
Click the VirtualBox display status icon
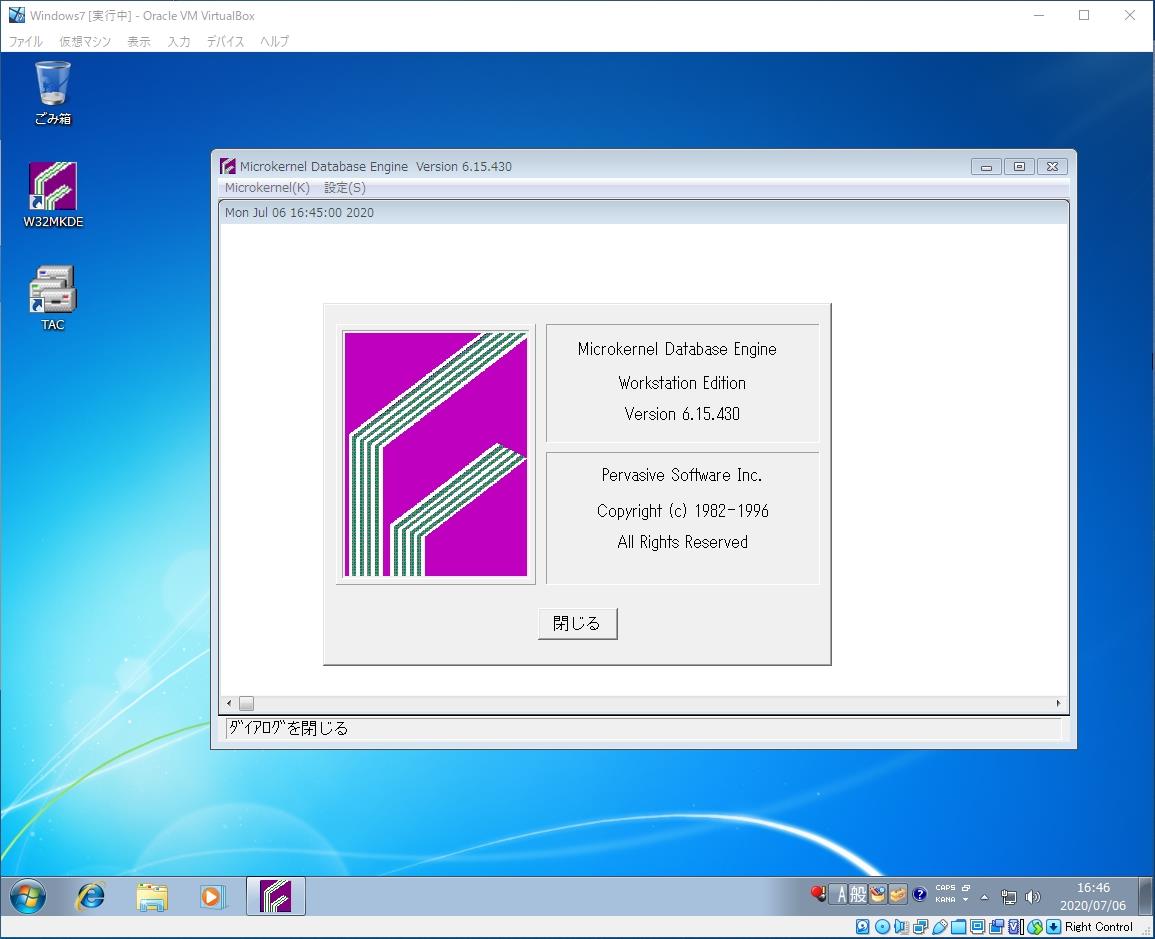pyautogui.click(x=977, y=927)
